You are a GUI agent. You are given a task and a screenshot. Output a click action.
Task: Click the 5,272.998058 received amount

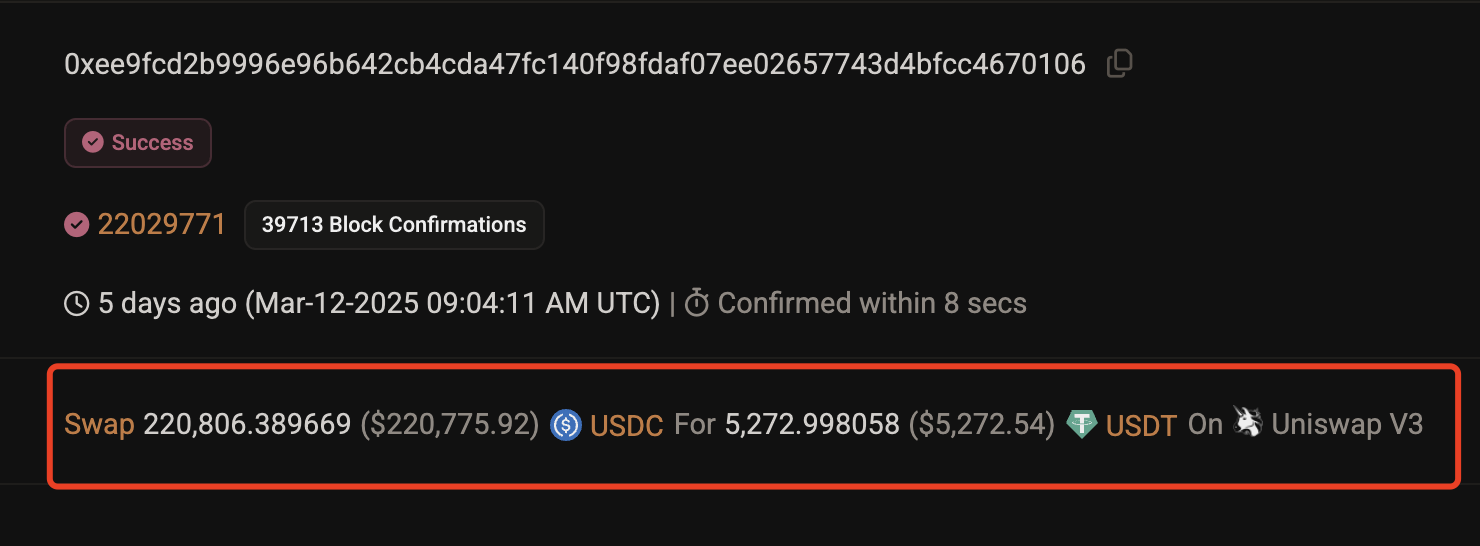click(812, 425)
